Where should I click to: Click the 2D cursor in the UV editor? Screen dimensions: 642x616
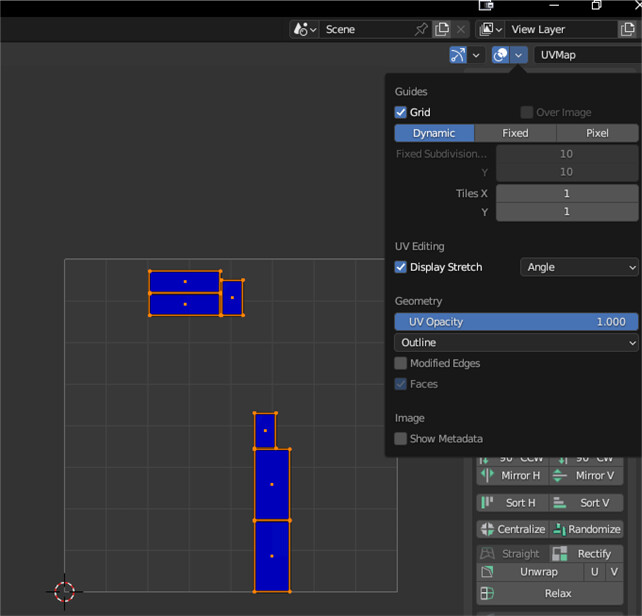coord(64,591)
